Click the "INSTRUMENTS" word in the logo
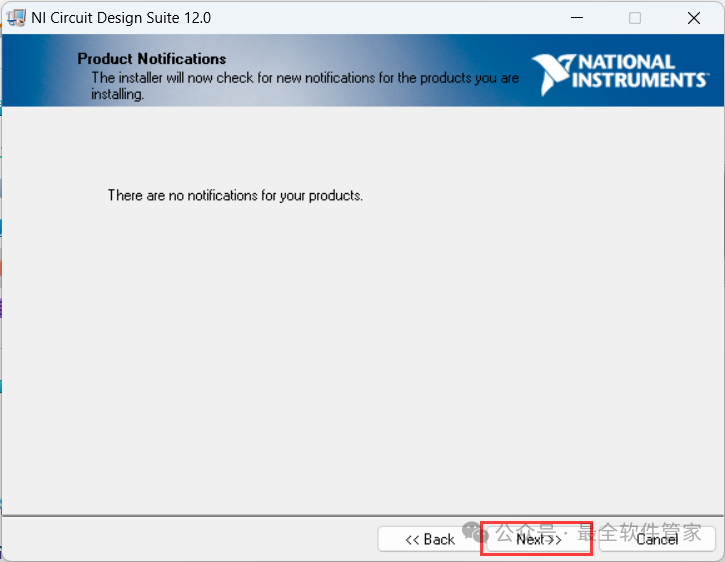 pos(639,80)
